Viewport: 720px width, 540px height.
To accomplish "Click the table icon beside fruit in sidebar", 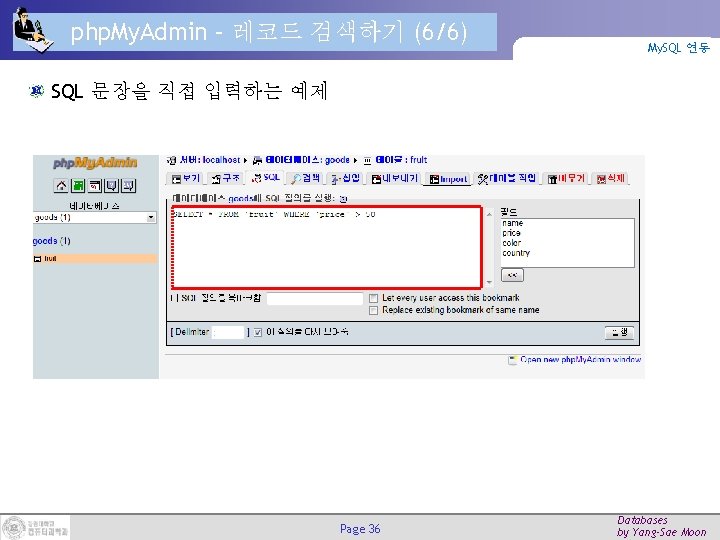I will (x=38, y=259).
